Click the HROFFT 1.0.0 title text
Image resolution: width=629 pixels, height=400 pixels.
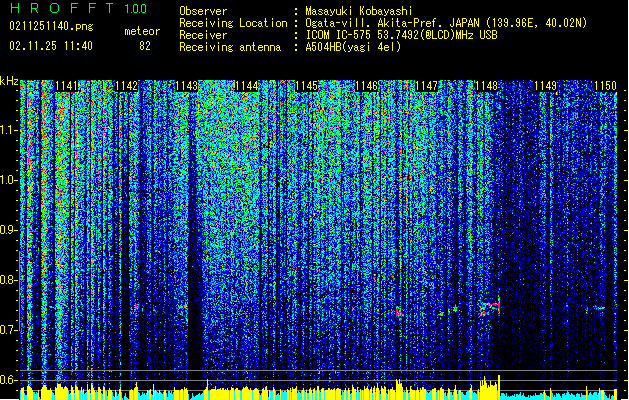tap(79, 8)
